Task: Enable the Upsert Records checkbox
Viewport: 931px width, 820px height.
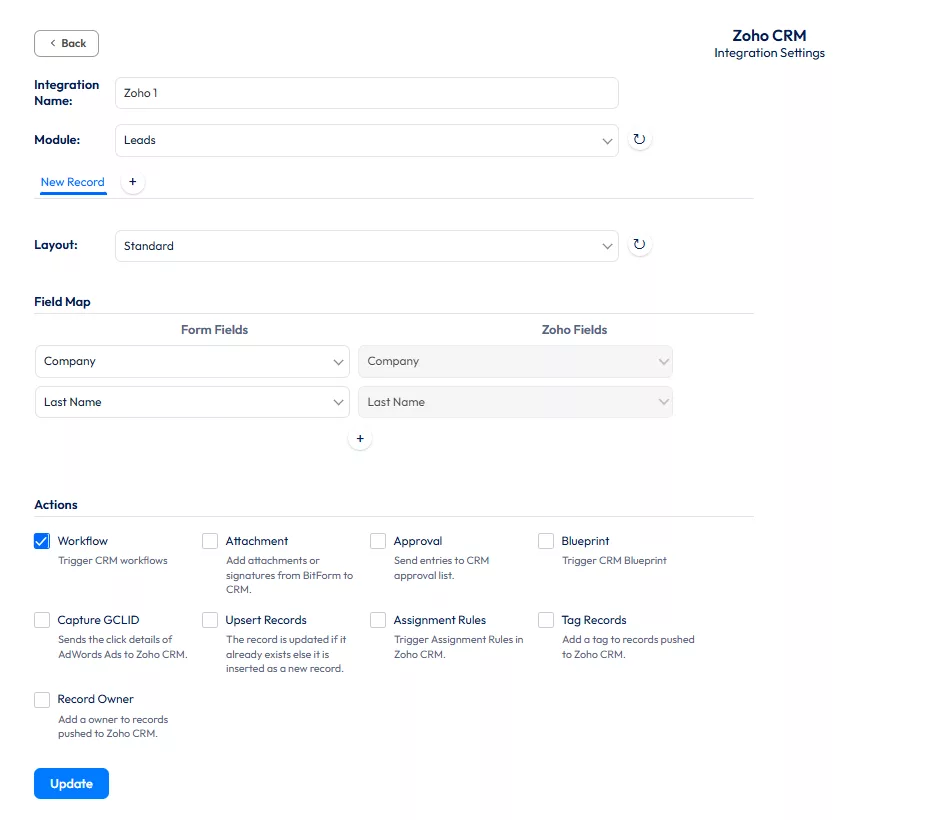Action: click(x=210, y=620)
